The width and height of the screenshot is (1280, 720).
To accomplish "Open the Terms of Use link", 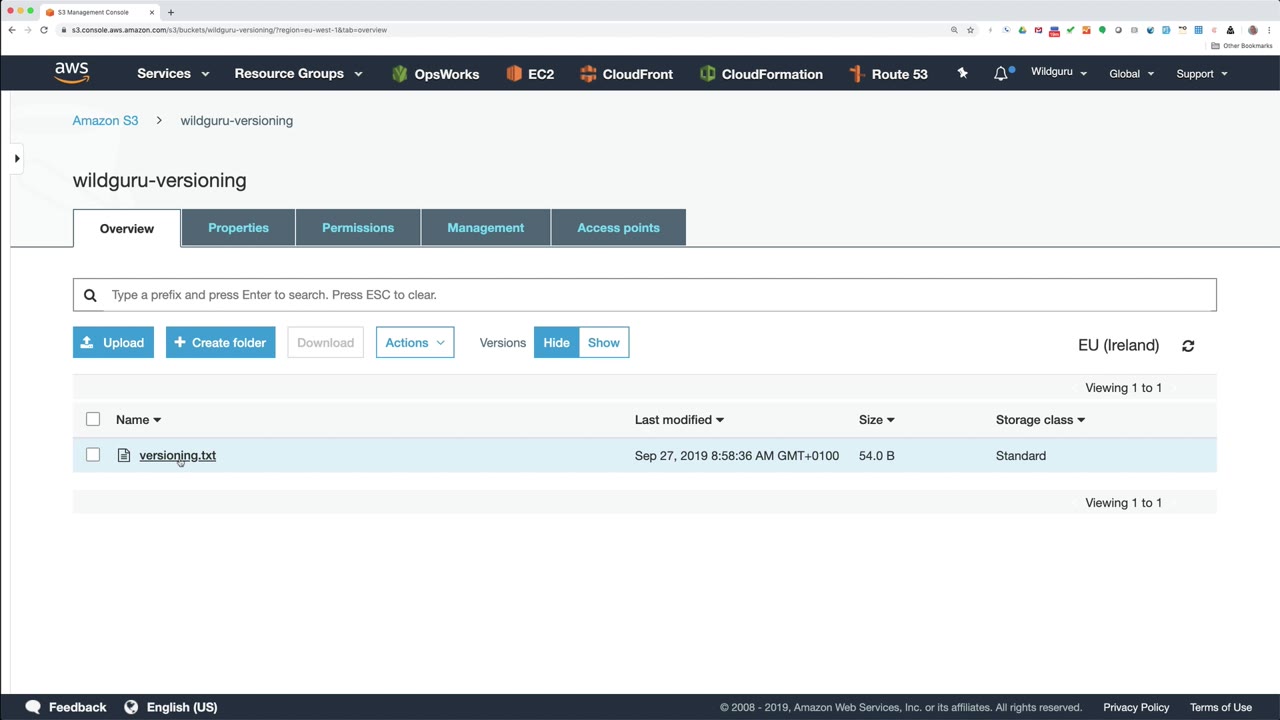I will coord(1221,708).
